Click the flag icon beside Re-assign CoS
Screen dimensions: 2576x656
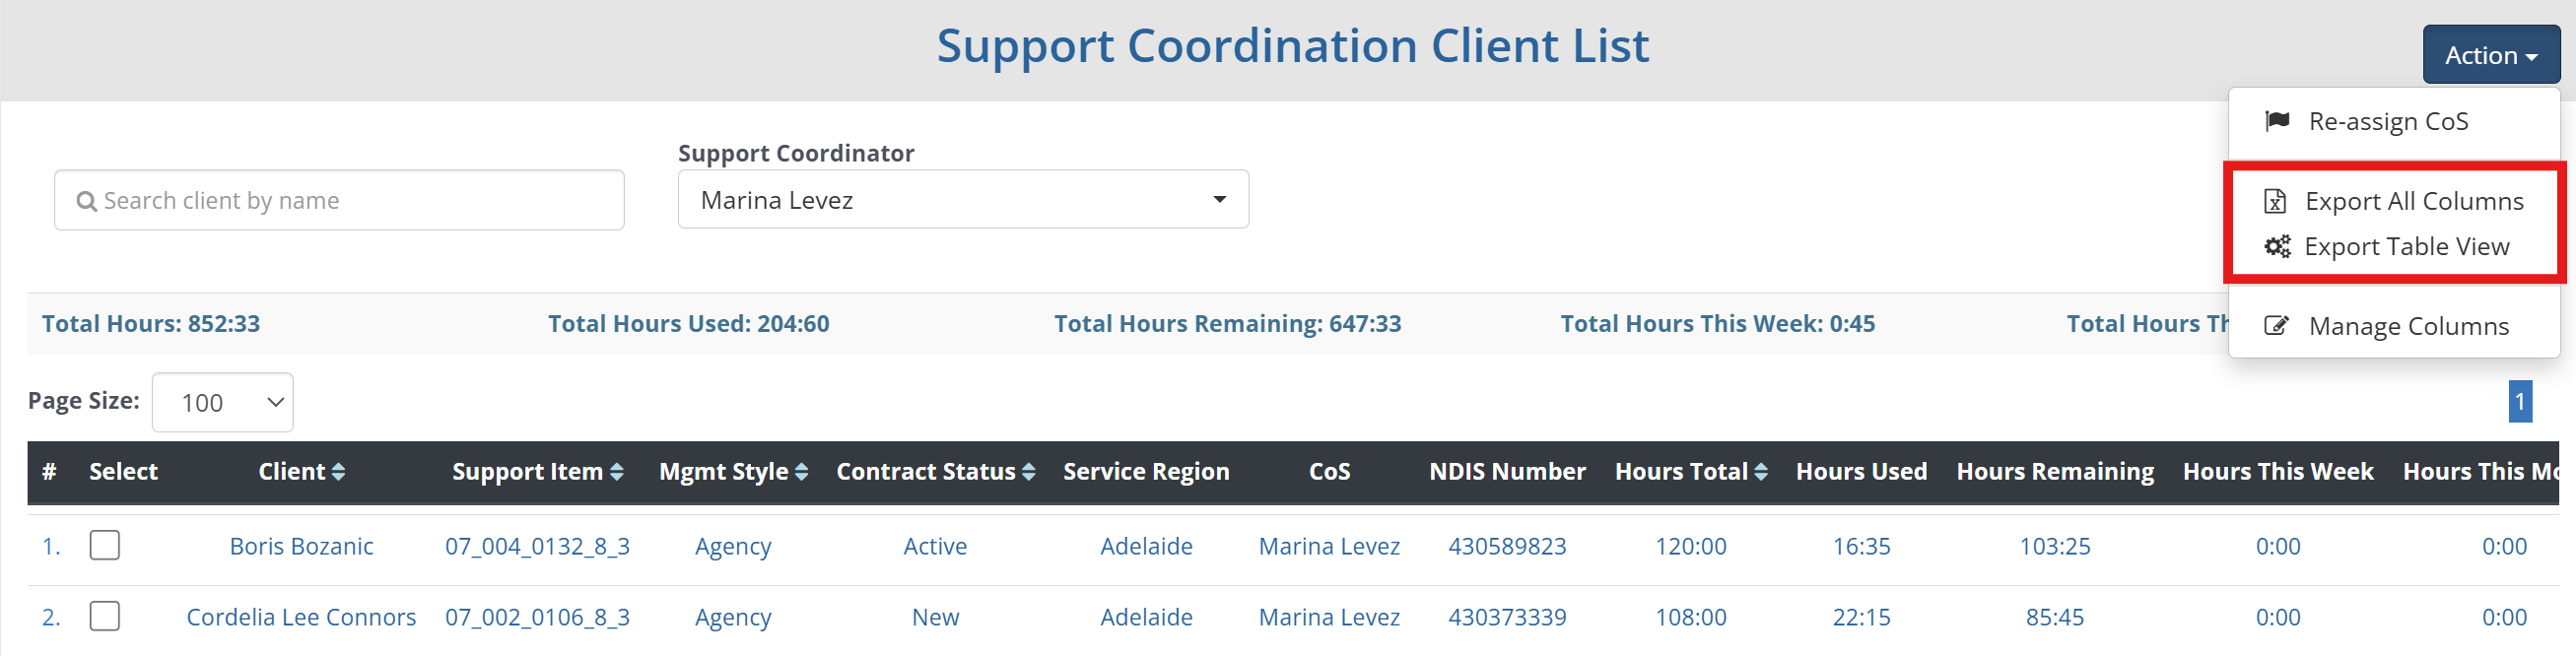tap(2277, 121)
